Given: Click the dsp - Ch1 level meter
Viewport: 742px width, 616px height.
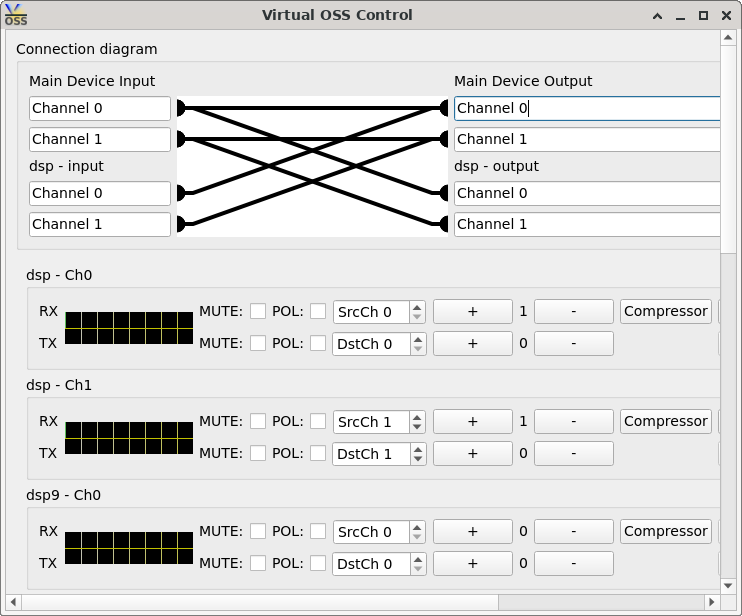Looking at the screenshot, I should click(x=129, y=438).
